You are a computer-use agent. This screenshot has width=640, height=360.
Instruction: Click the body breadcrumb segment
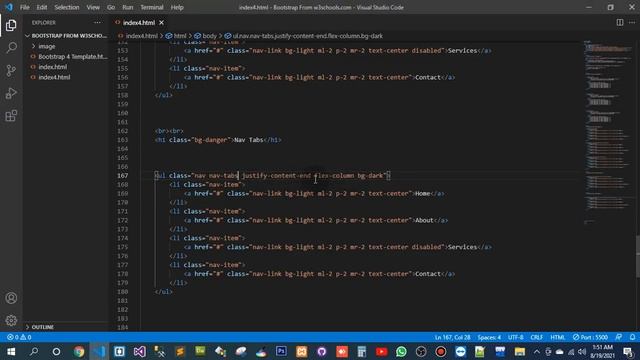click(x=209, y=36)
